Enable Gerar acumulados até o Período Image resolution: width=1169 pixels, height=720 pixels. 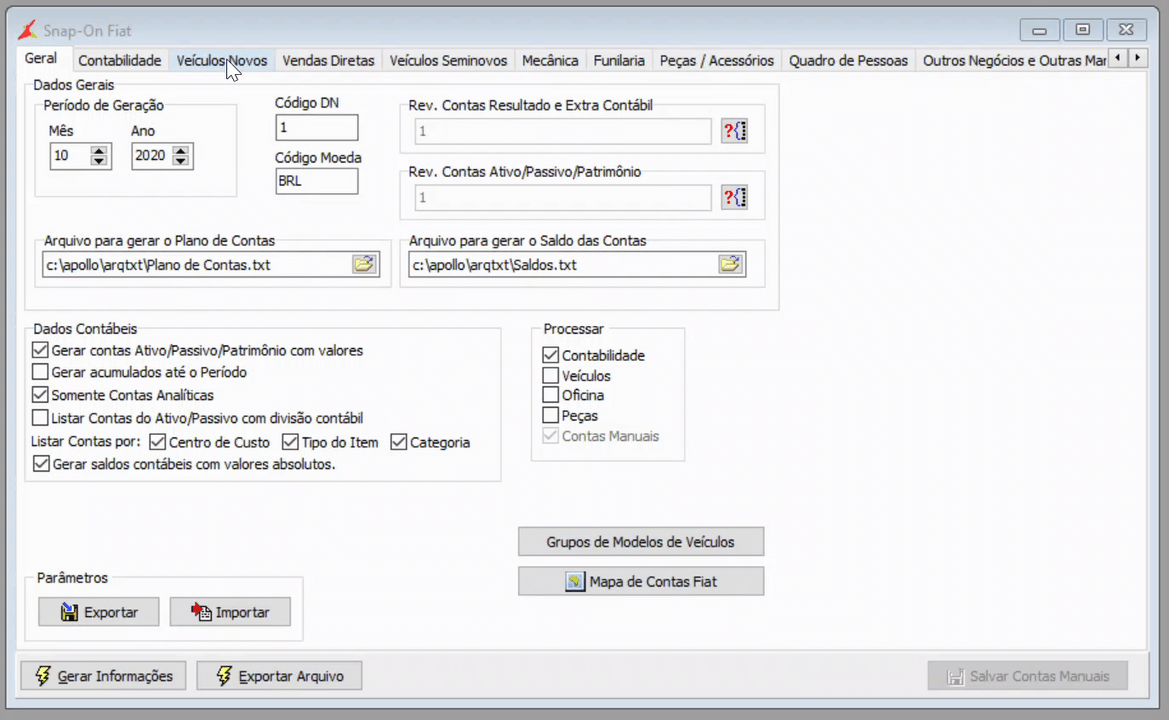[40, 372]
